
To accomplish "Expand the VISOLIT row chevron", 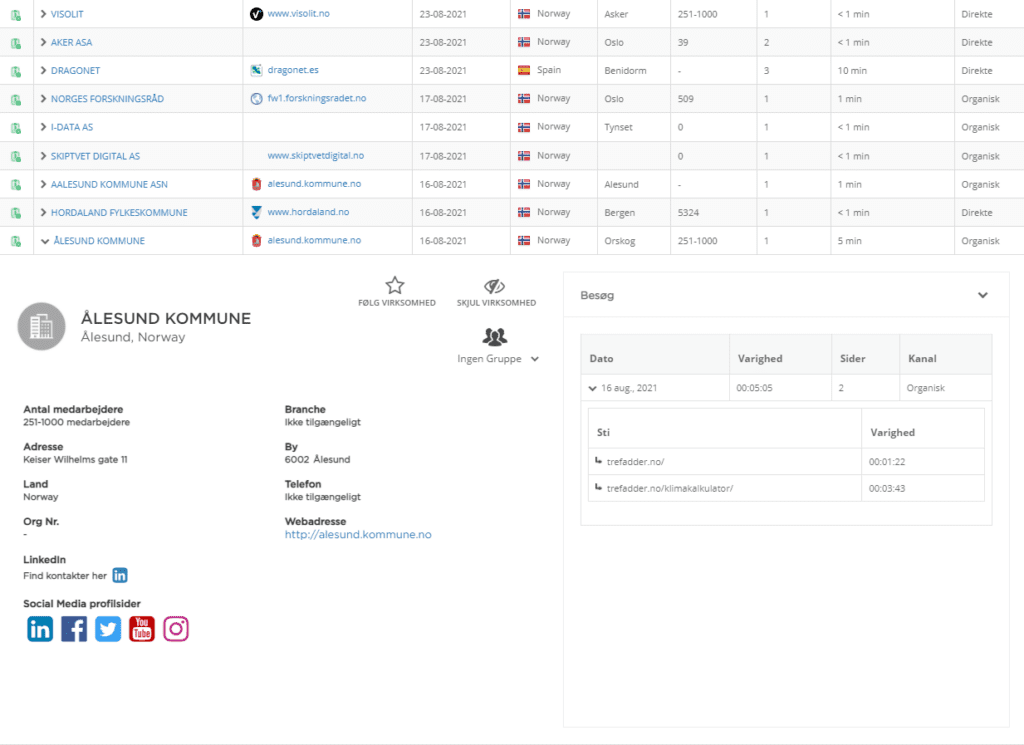I will pyautogui.click(x=43, y=14).
